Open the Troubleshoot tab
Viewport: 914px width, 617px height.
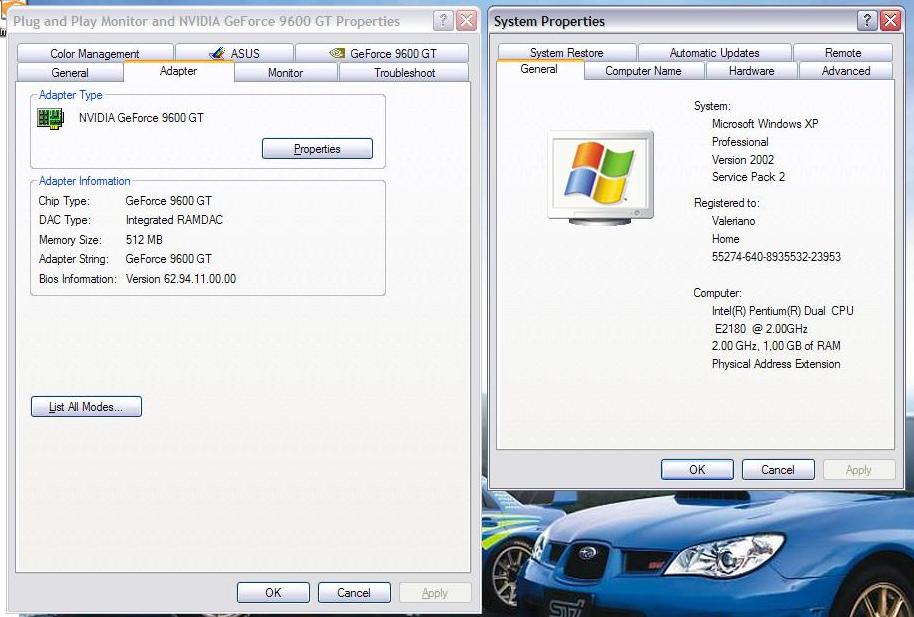pos(404,73)
